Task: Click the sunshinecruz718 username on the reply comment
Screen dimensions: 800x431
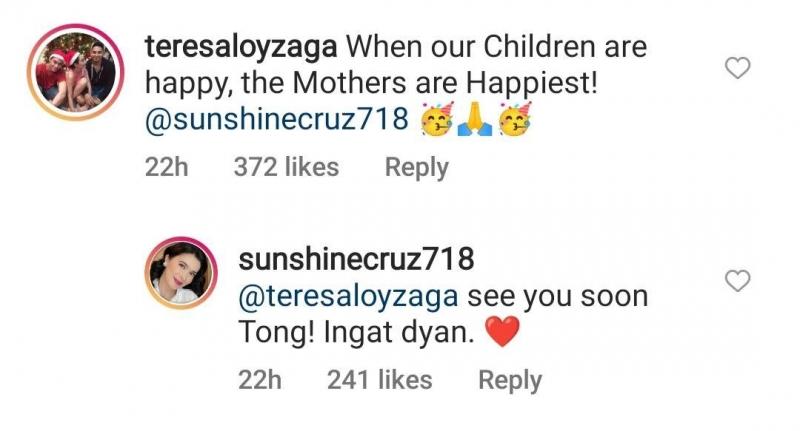Action: 356,259
